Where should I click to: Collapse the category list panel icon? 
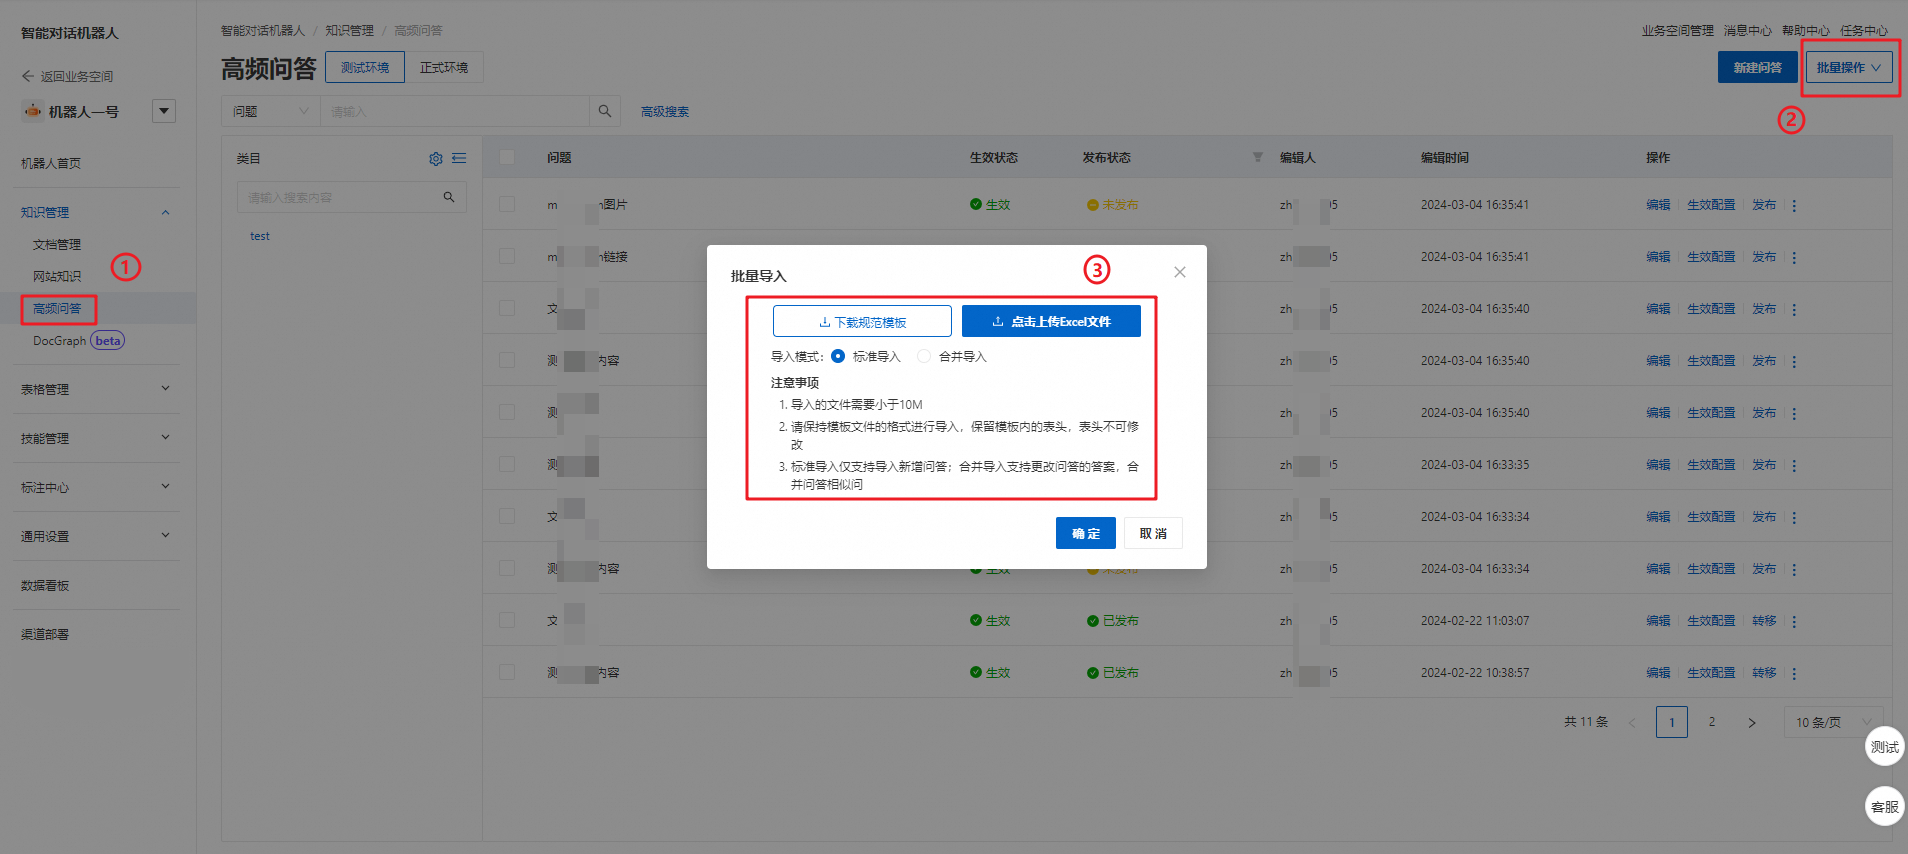pos(459,158)
